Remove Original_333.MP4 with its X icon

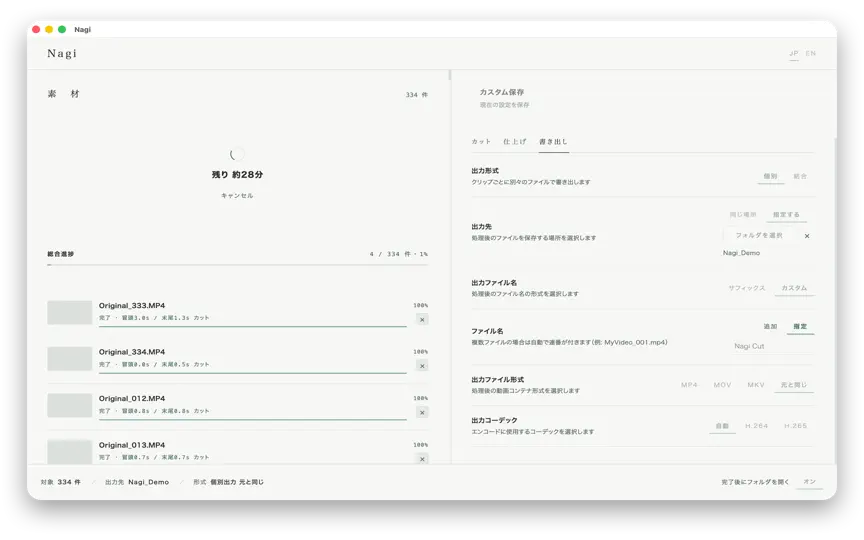point(422,320)
